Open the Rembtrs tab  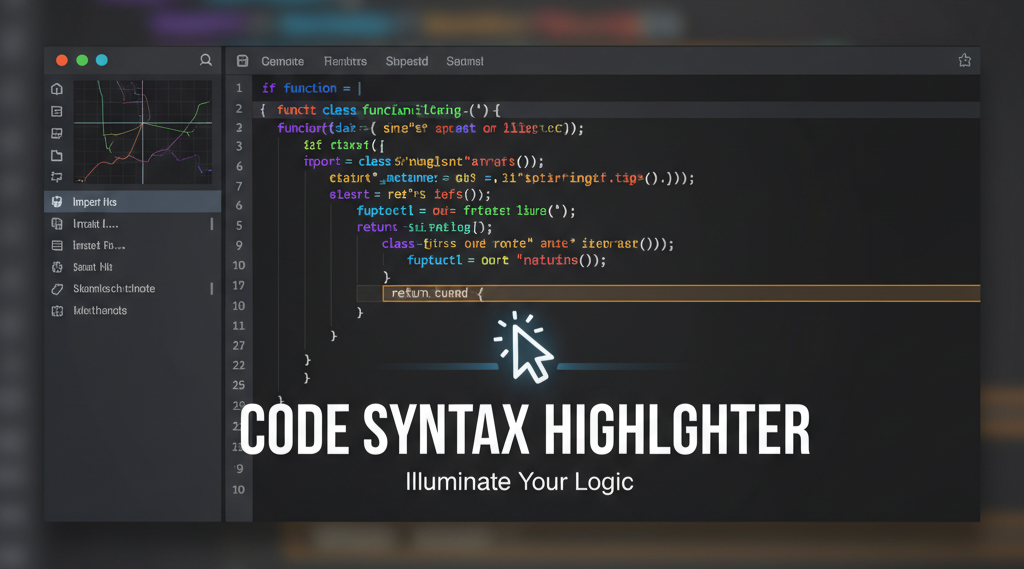[345, 61]
